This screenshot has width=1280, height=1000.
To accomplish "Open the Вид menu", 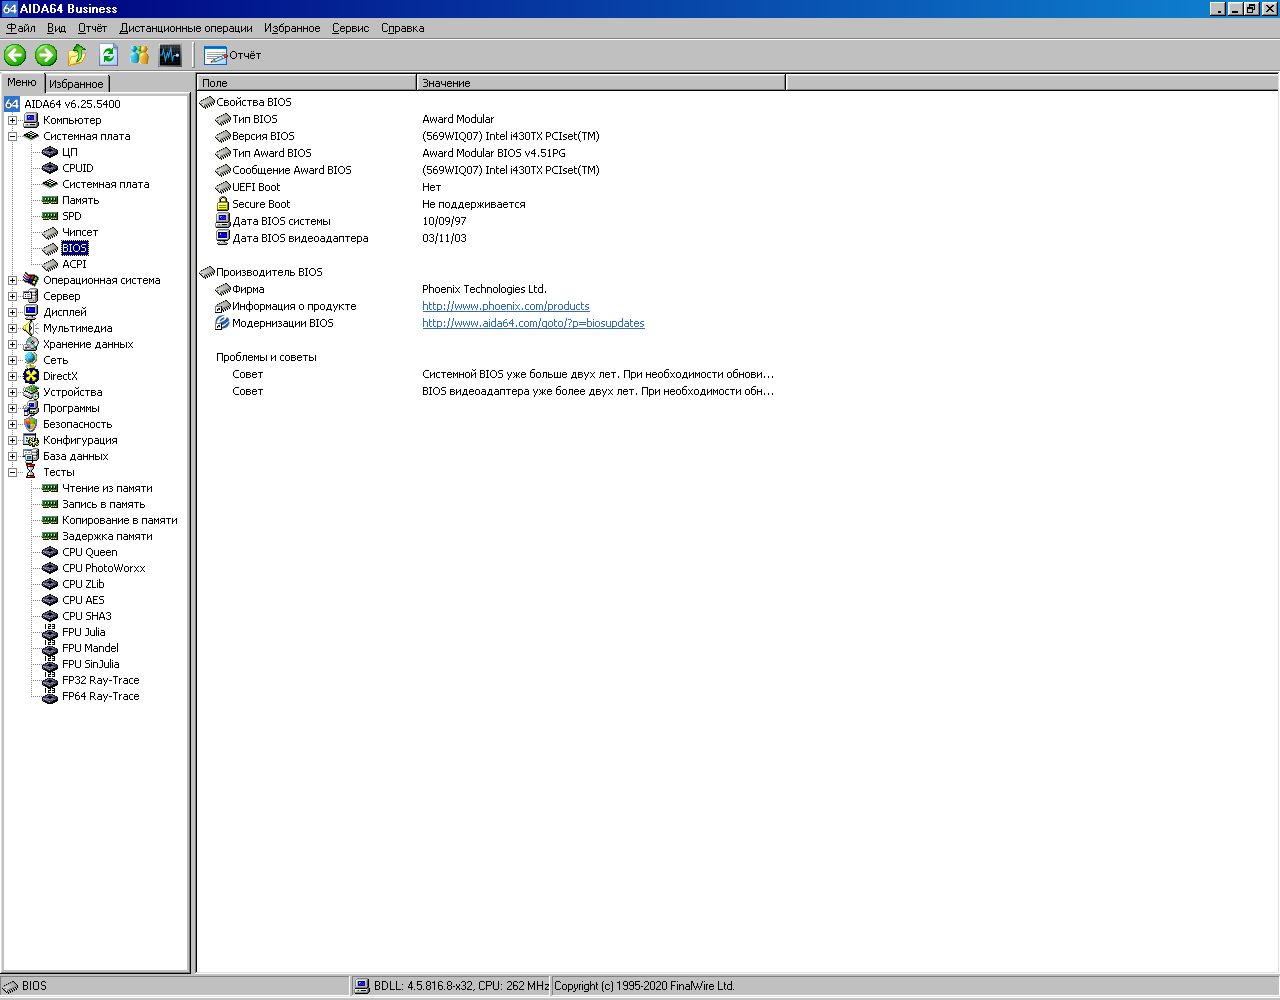I will (56, 28).
